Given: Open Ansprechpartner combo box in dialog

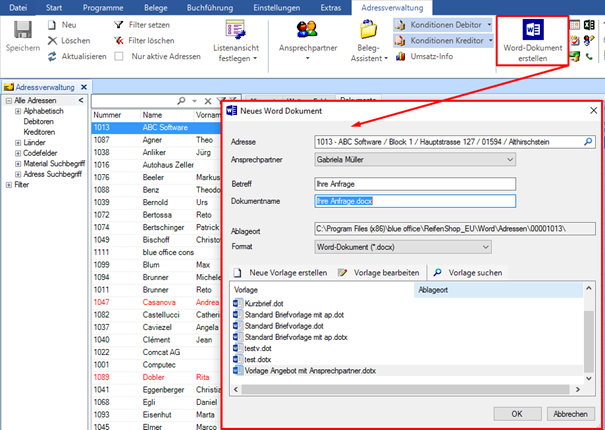Looking at the screenshot, I should point(415,159).
